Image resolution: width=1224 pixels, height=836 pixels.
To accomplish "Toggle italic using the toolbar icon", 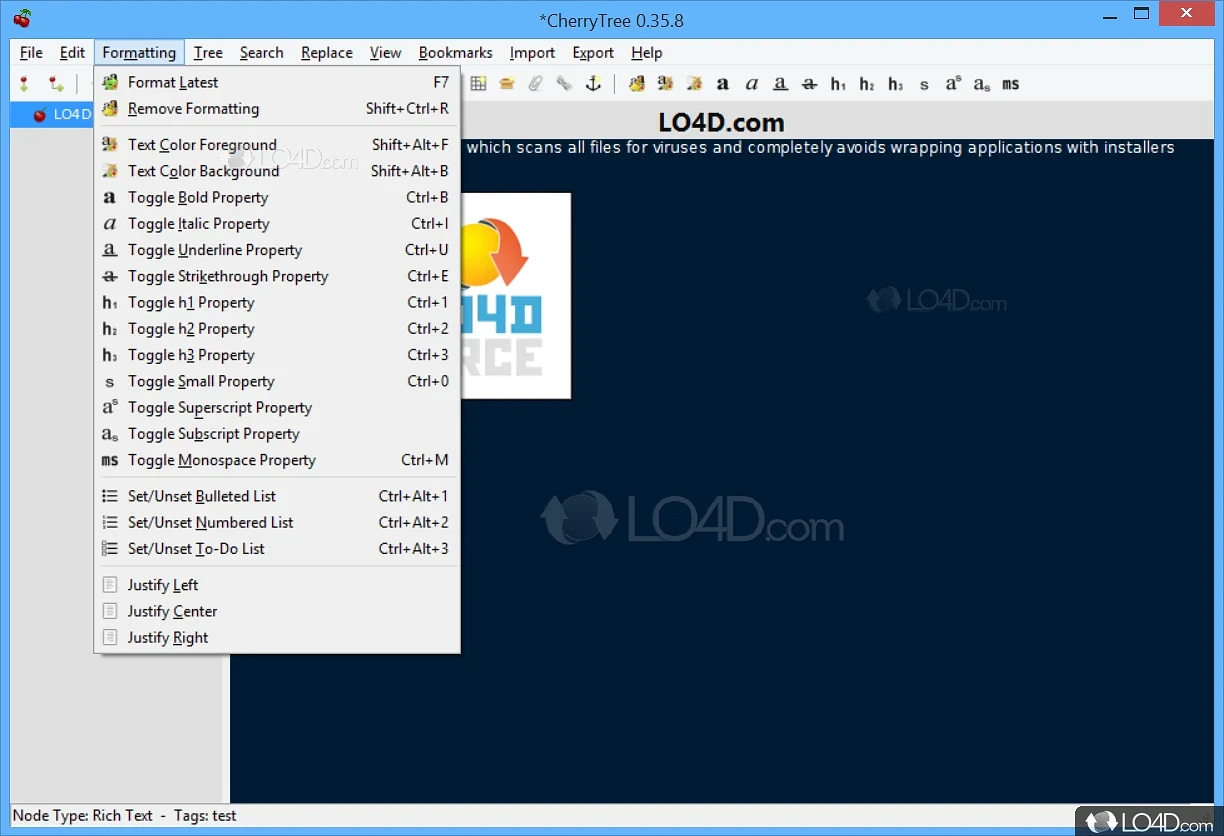I will [751, 84].
